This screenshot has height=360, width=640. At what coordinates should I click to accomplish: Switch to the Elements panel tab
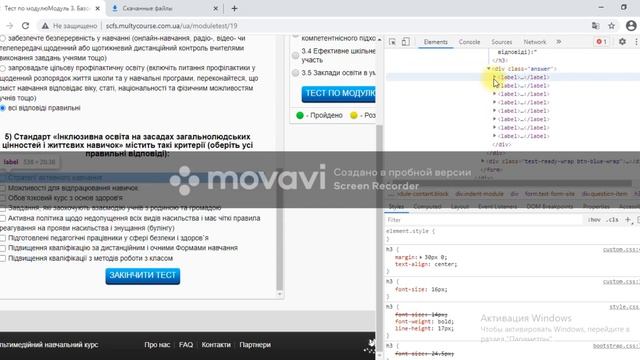436,42
